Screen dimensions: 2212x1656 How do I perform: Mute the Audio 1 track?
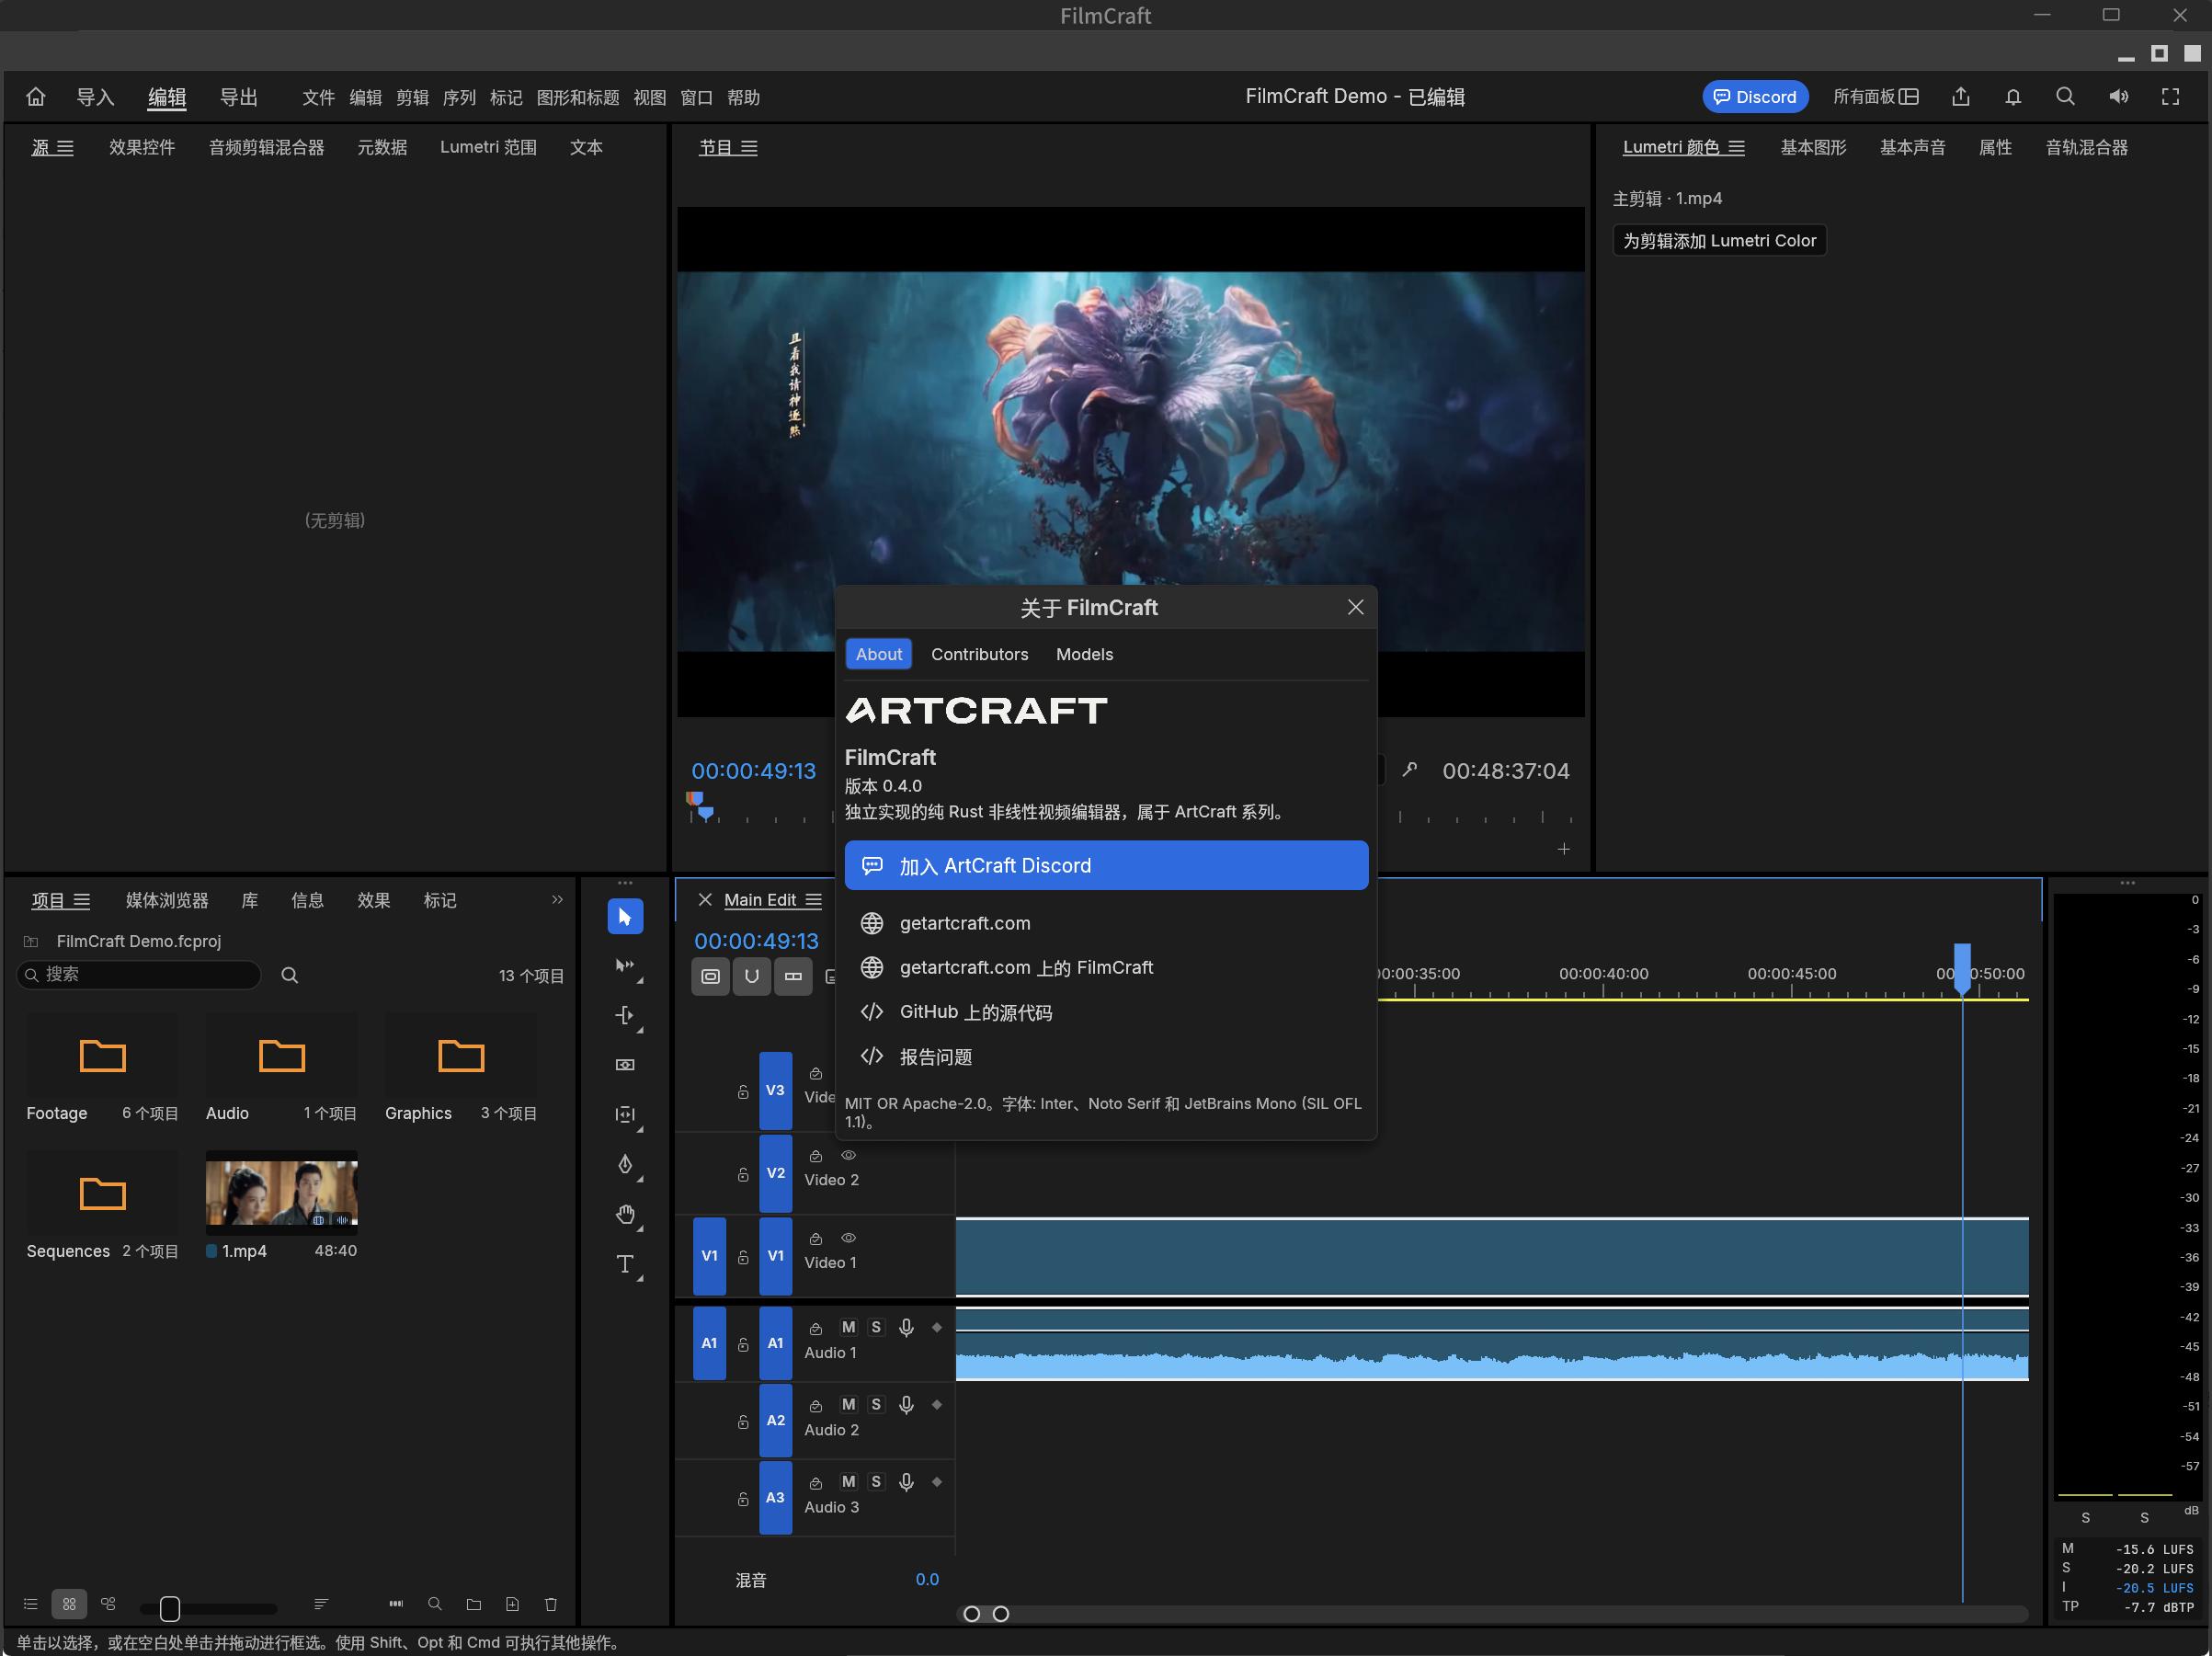[848, 1327]
